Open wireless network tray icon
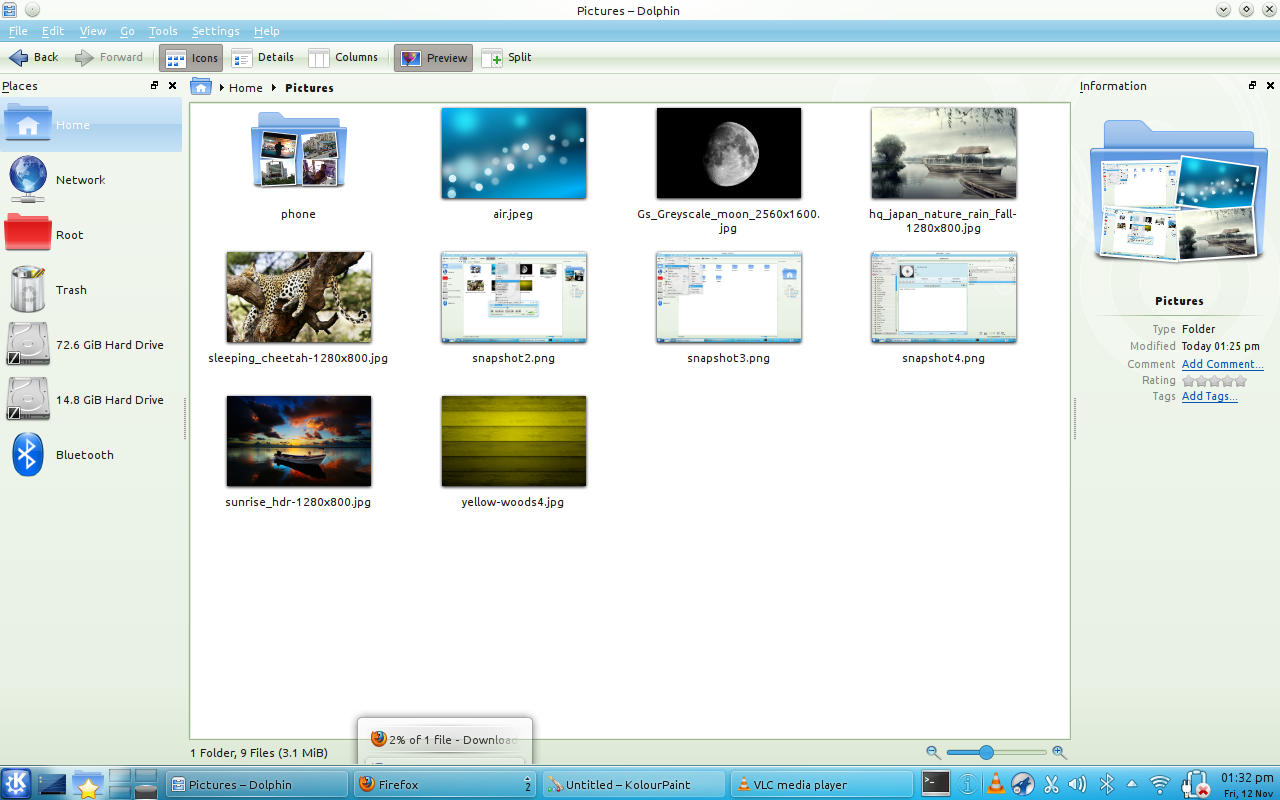 [1160, 785]
